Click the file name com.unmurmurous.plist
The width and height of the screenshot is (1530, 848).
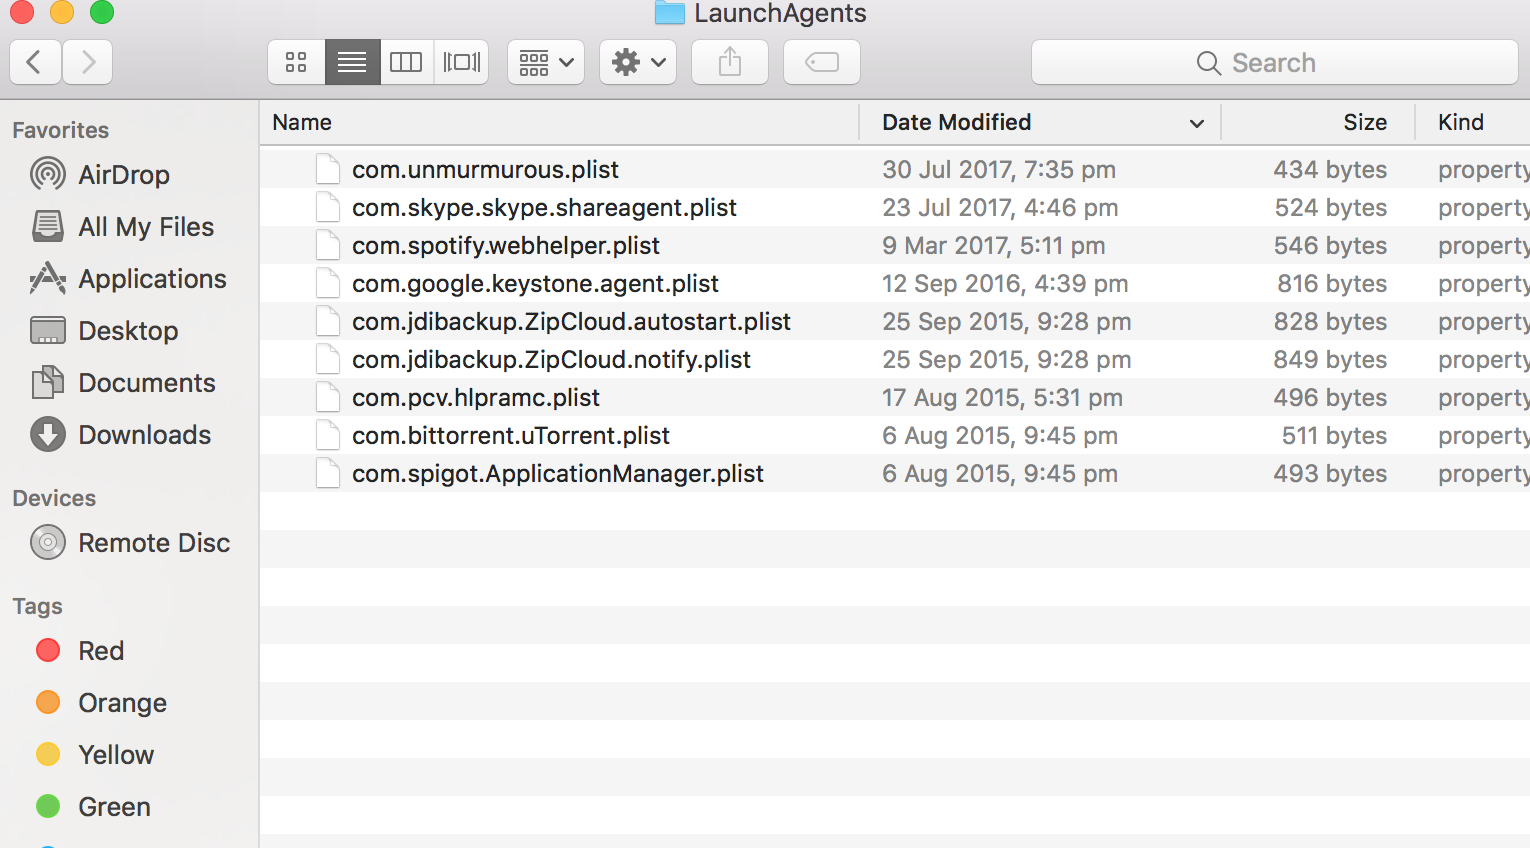[485, 170]
